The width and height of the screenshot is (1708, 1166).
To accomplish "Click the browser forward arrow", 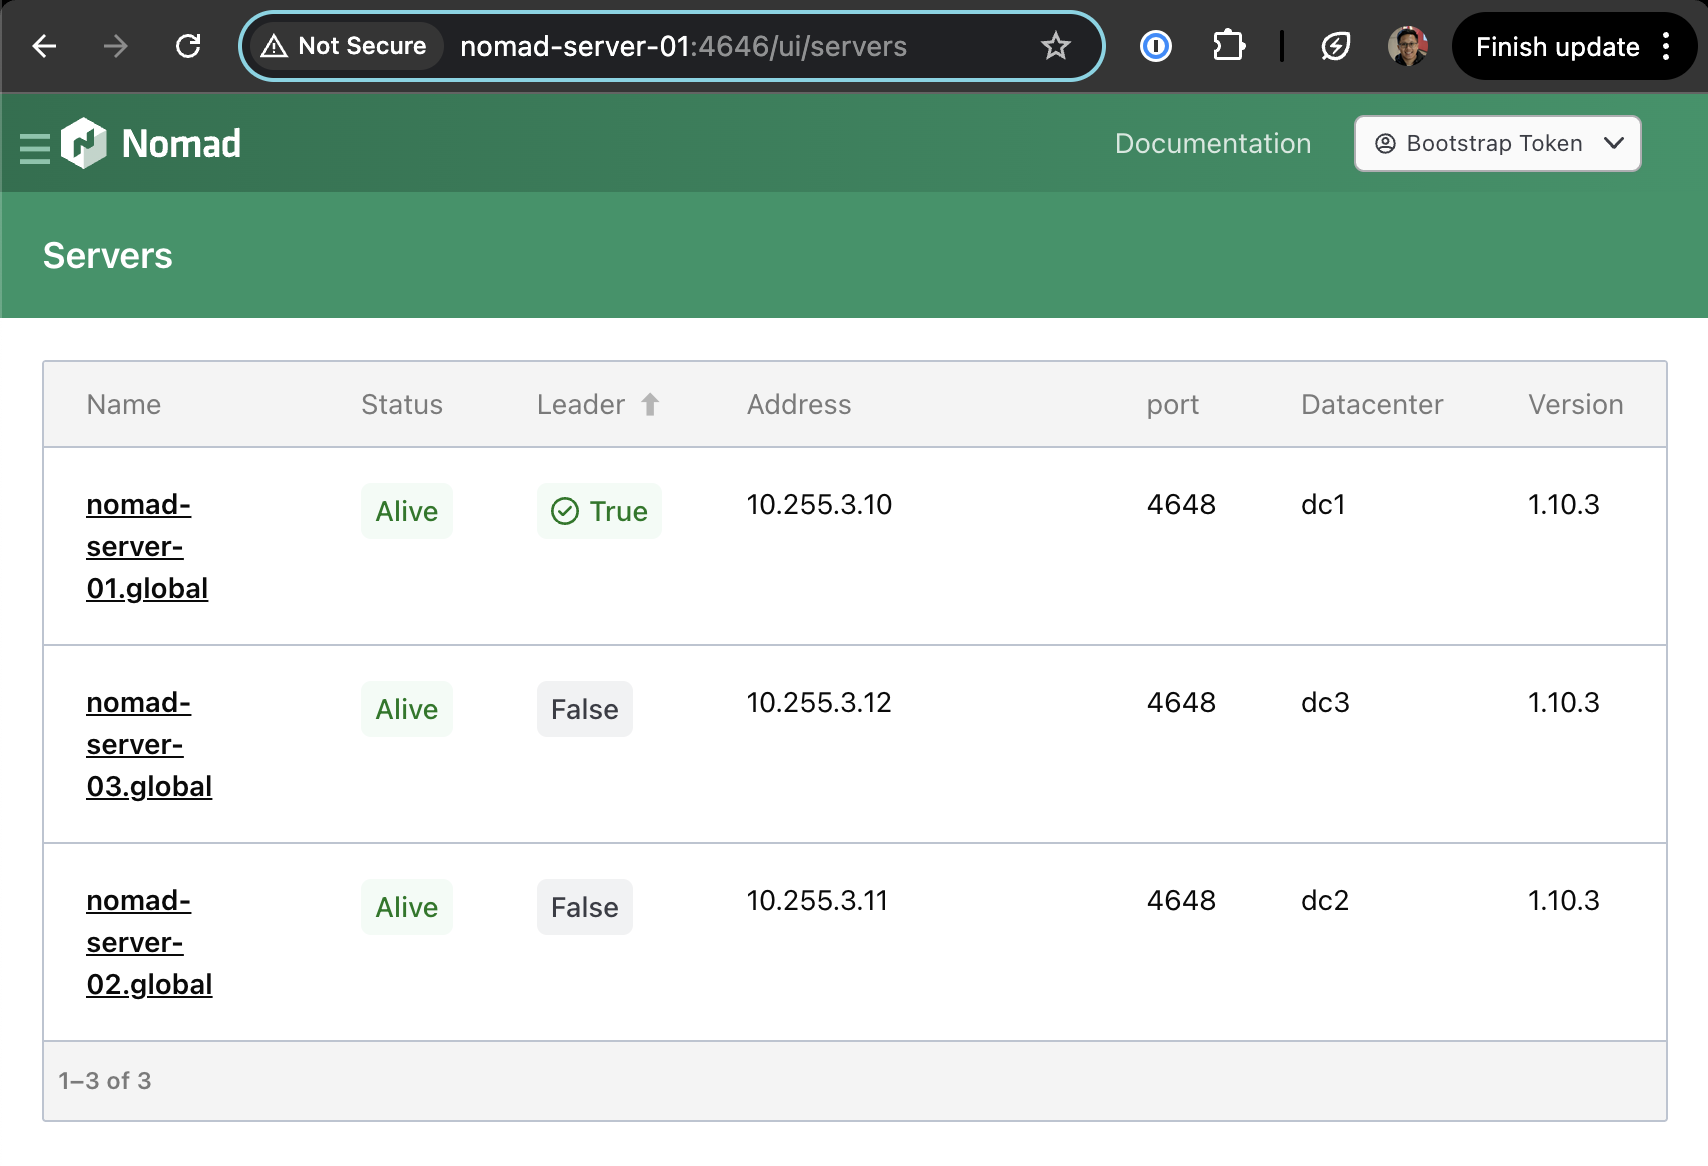I will [116, 46].
